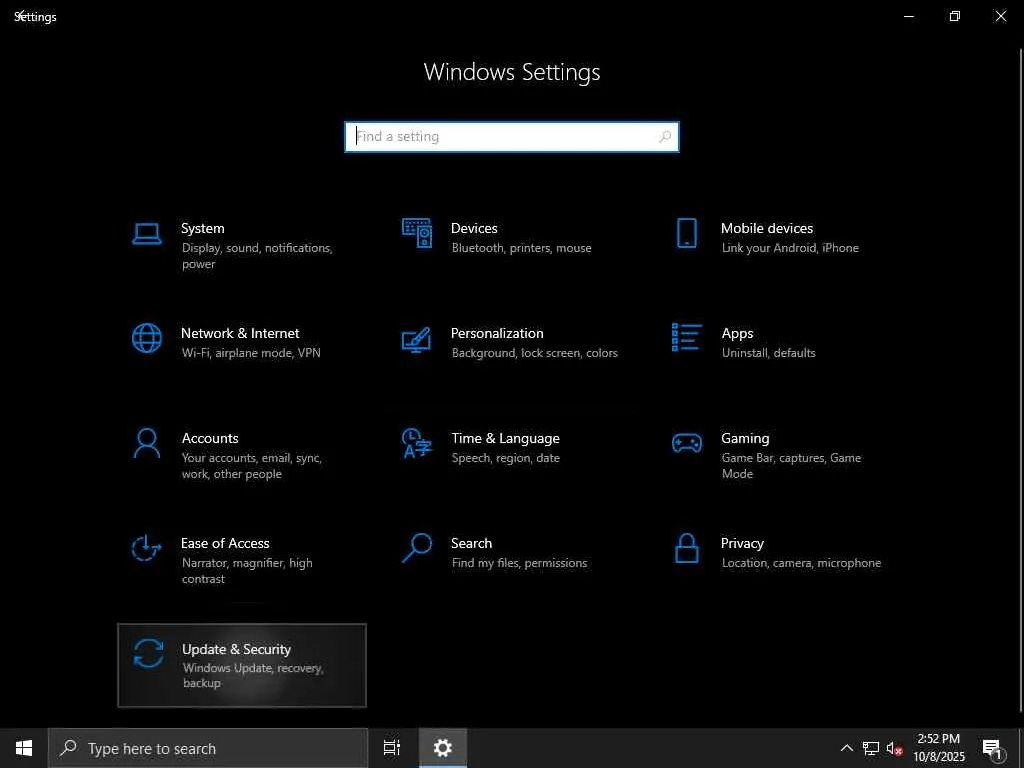
Task: Click the magnifier icon in Find a setting box
Action: click(x=665, y=136)
